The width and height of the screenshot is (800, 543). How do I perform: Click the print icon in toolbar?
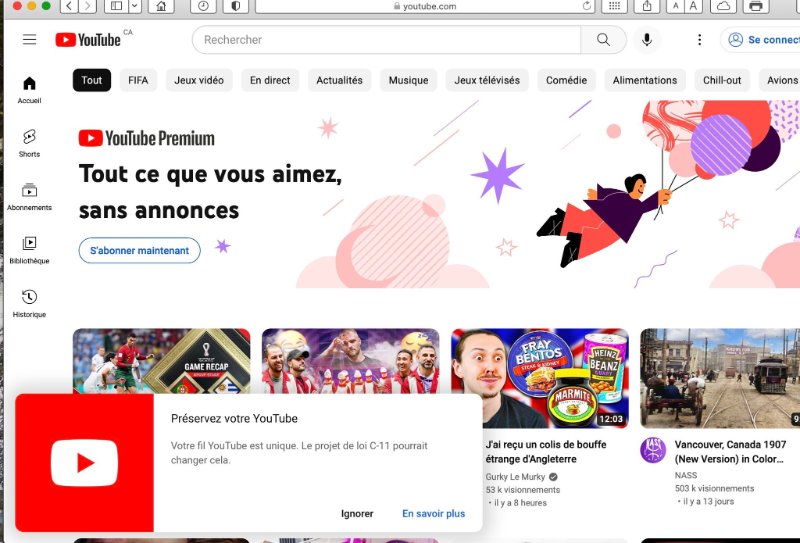click(756, 6)
